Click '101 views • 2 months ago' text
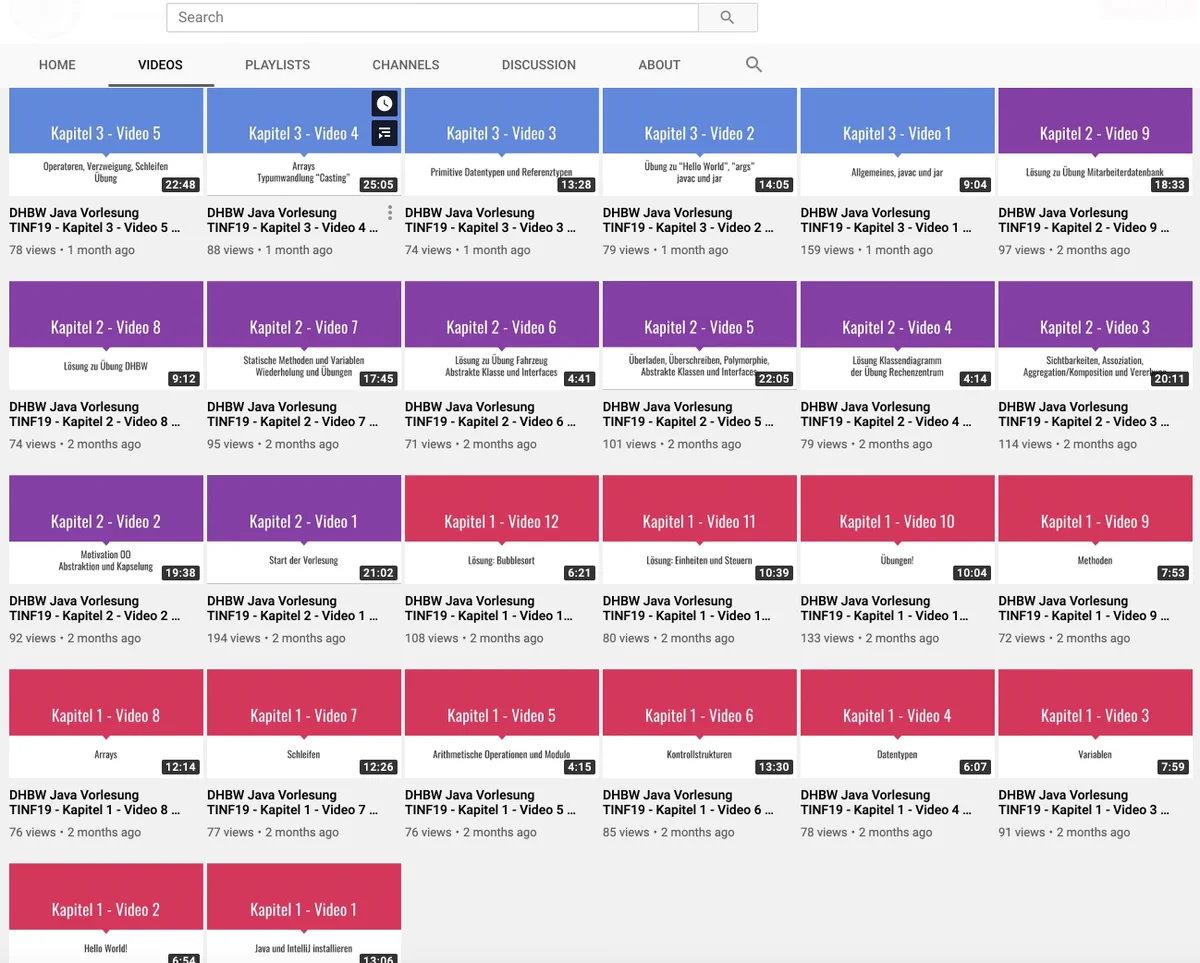This screenshot has height=963, width=1200. coord(672,444)
